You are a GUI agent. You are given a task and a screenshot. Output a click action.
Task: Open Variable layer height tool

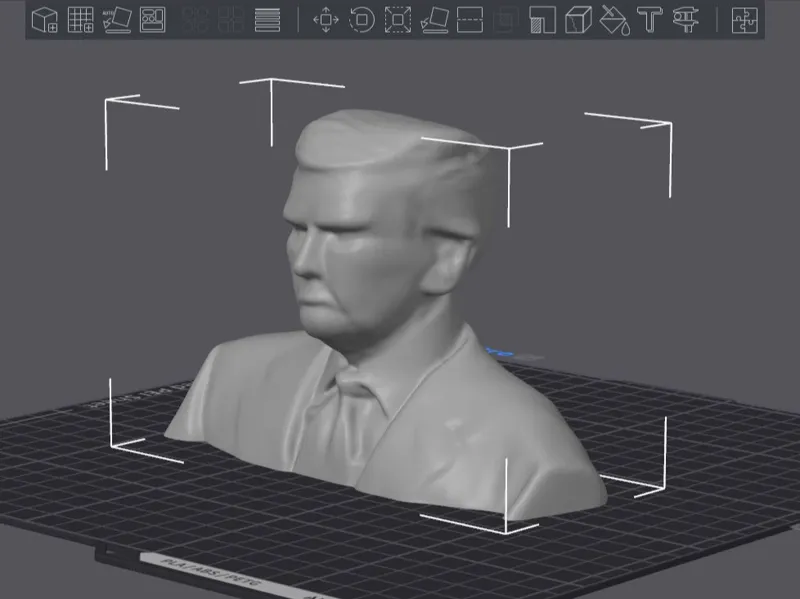(x=267, y=20)
